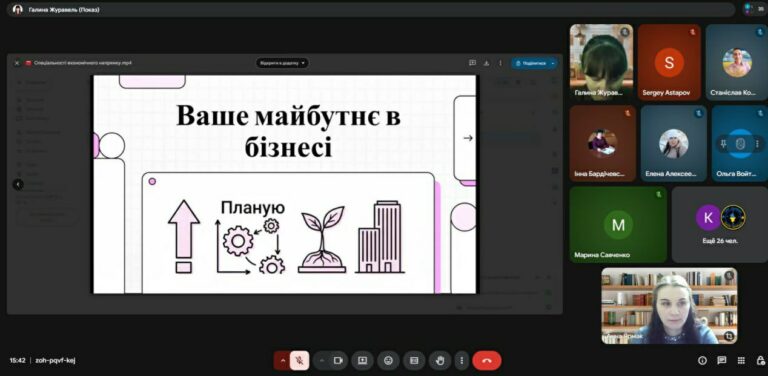Open the chat panel icon

[721, 360]
